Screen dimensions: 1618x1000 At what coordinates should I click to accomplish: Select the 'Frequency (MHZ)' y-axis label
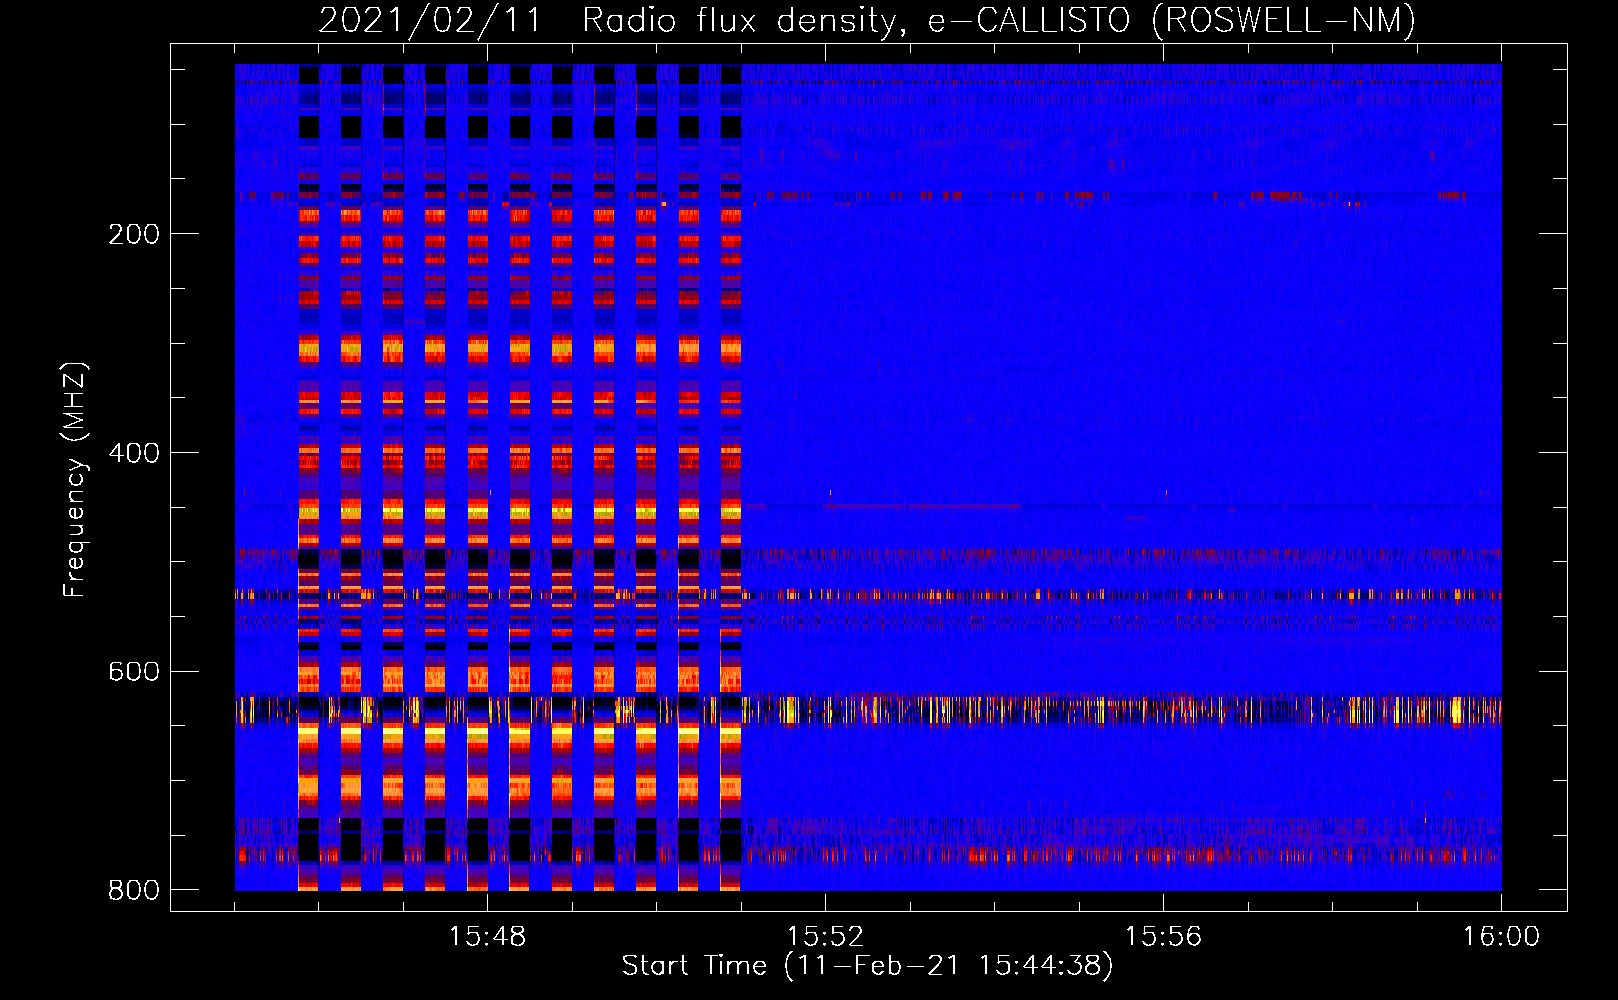(x=75, y=479)
